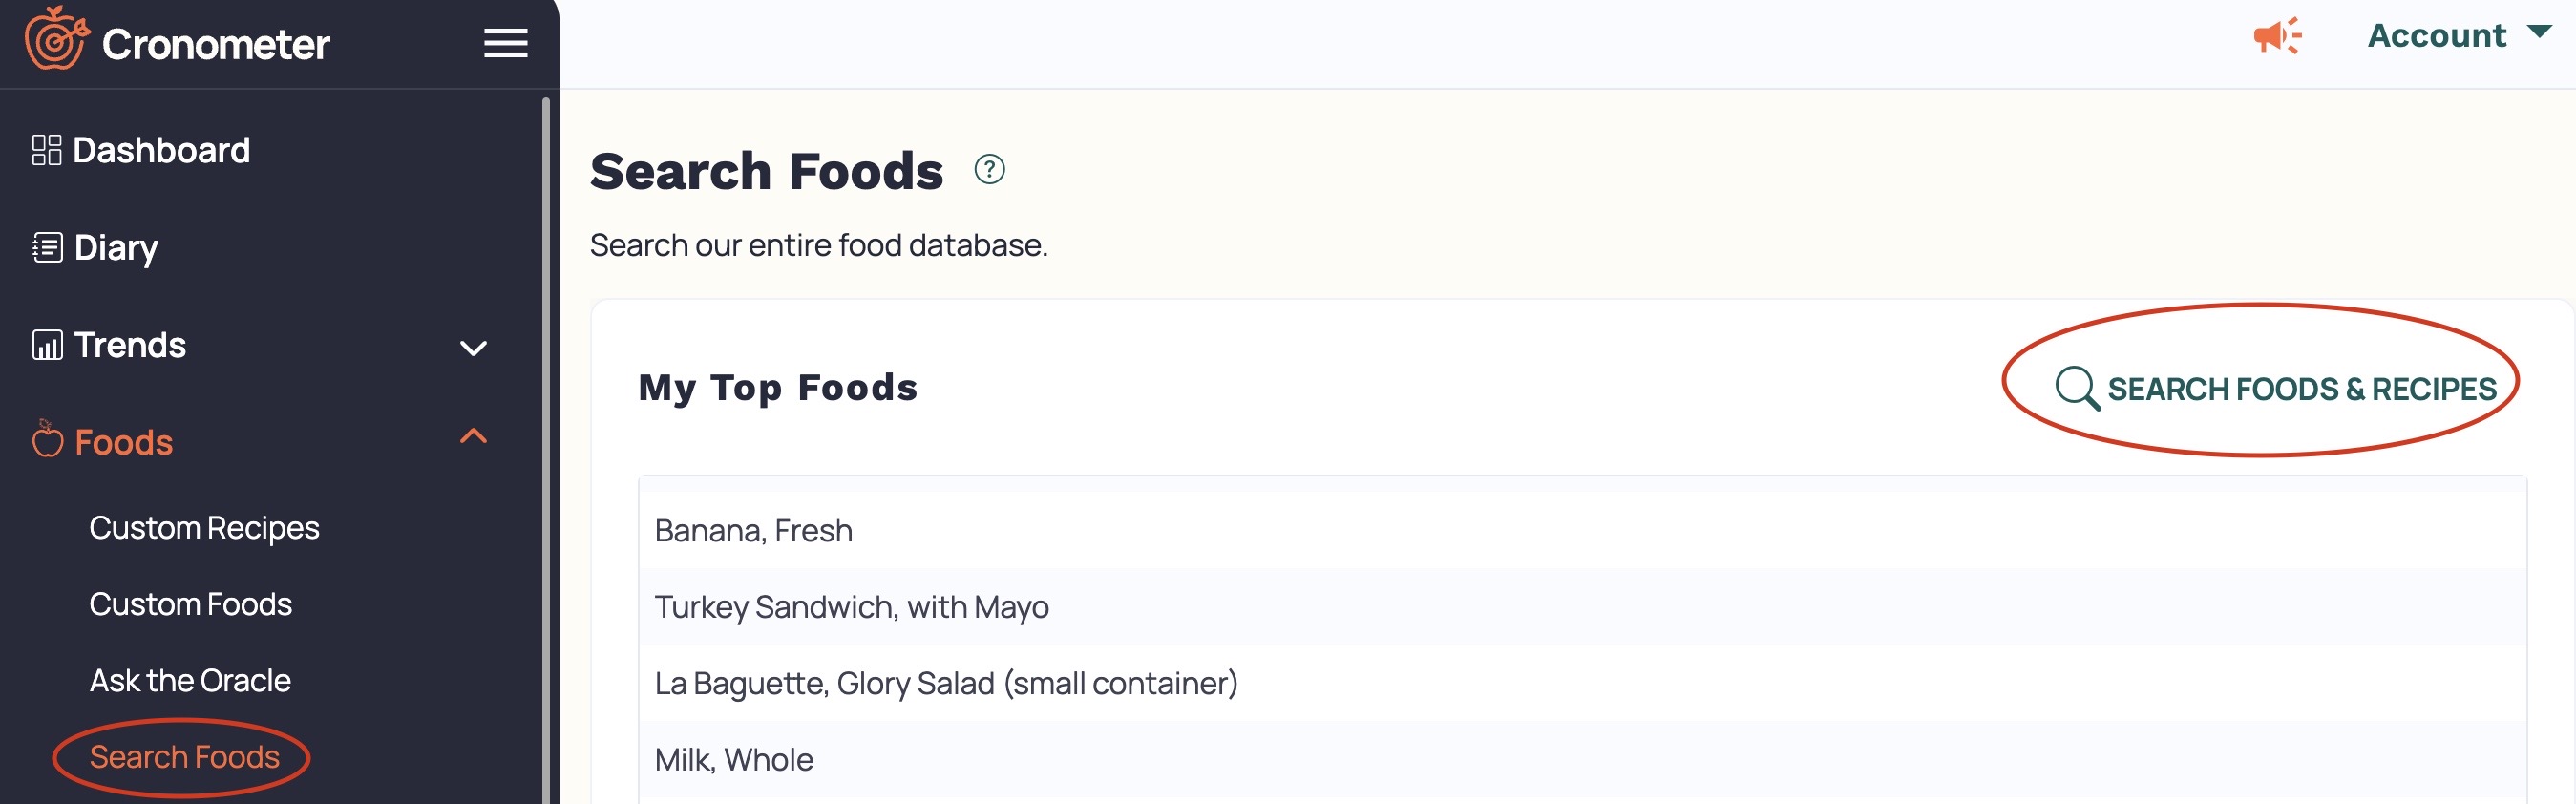Select the Dashboard grid icon
Screen dimensions: 2576x804
tap(45, 149)
